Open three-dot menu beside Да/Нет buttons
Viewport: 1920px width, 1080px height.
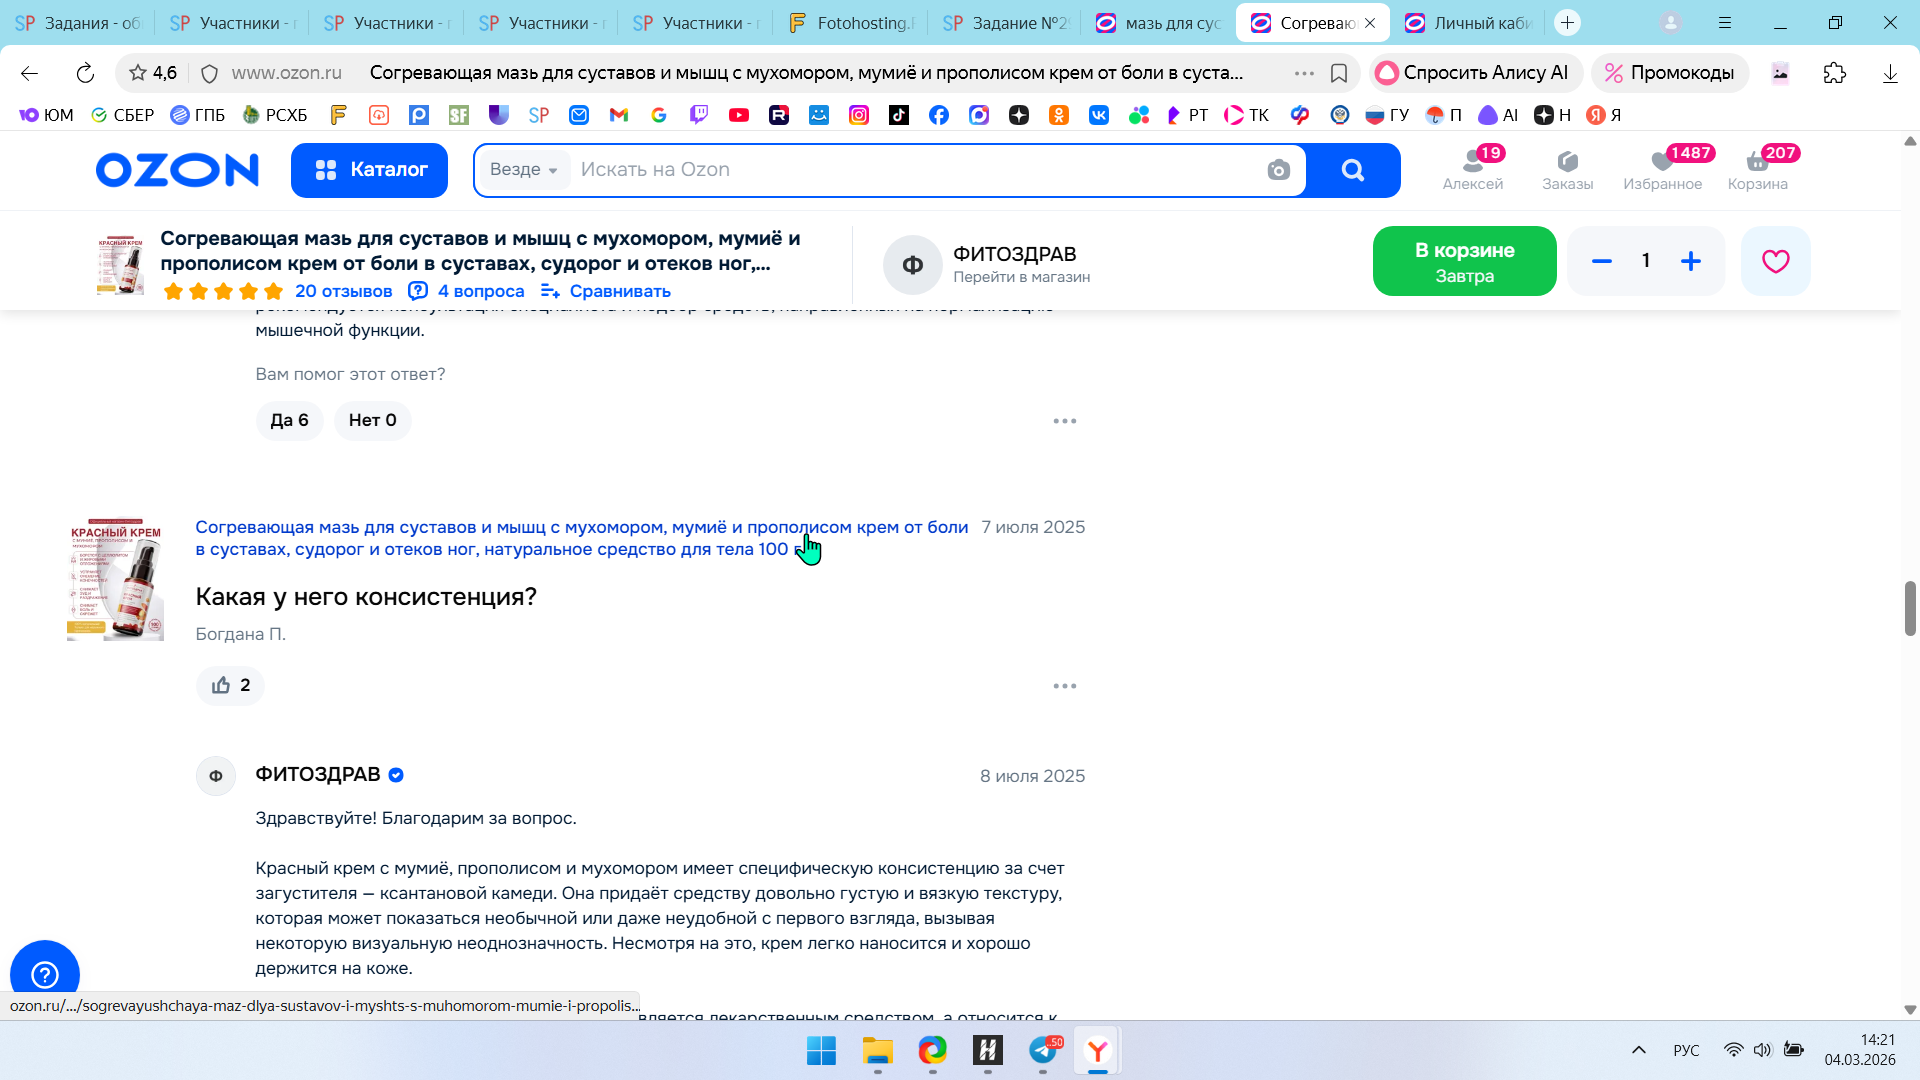[1064, 421]
